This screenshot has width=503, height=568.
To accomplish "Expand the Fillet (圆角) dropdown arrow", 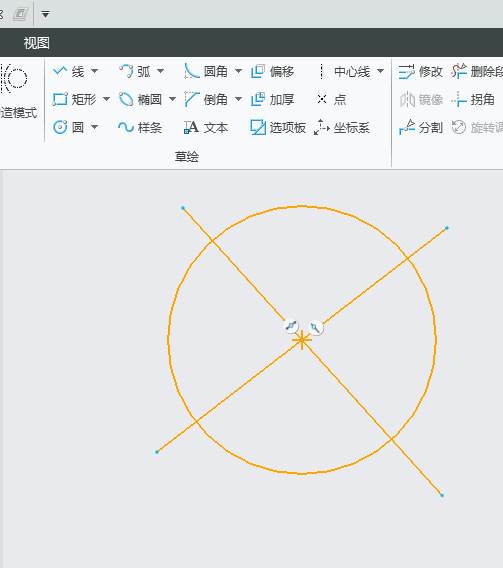I will 238,71.
